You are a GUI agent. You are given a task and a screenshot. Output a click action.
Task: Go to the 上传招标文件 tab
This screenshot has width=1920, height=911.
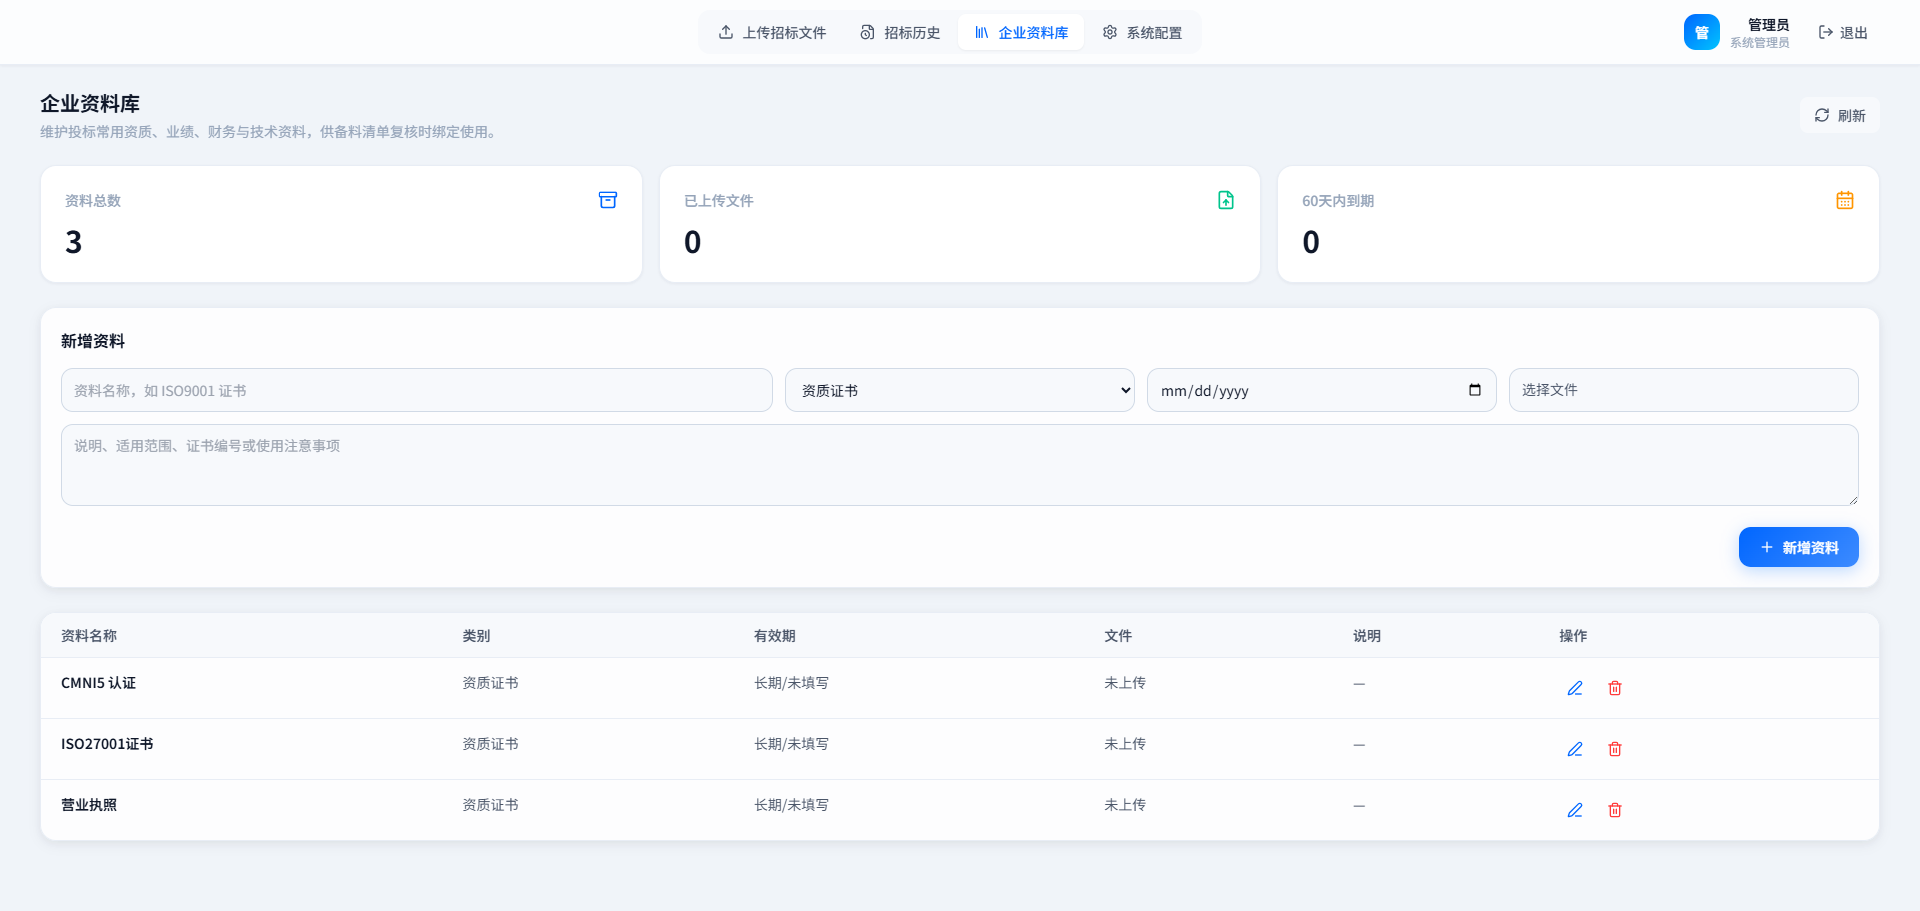coord(772,32)
